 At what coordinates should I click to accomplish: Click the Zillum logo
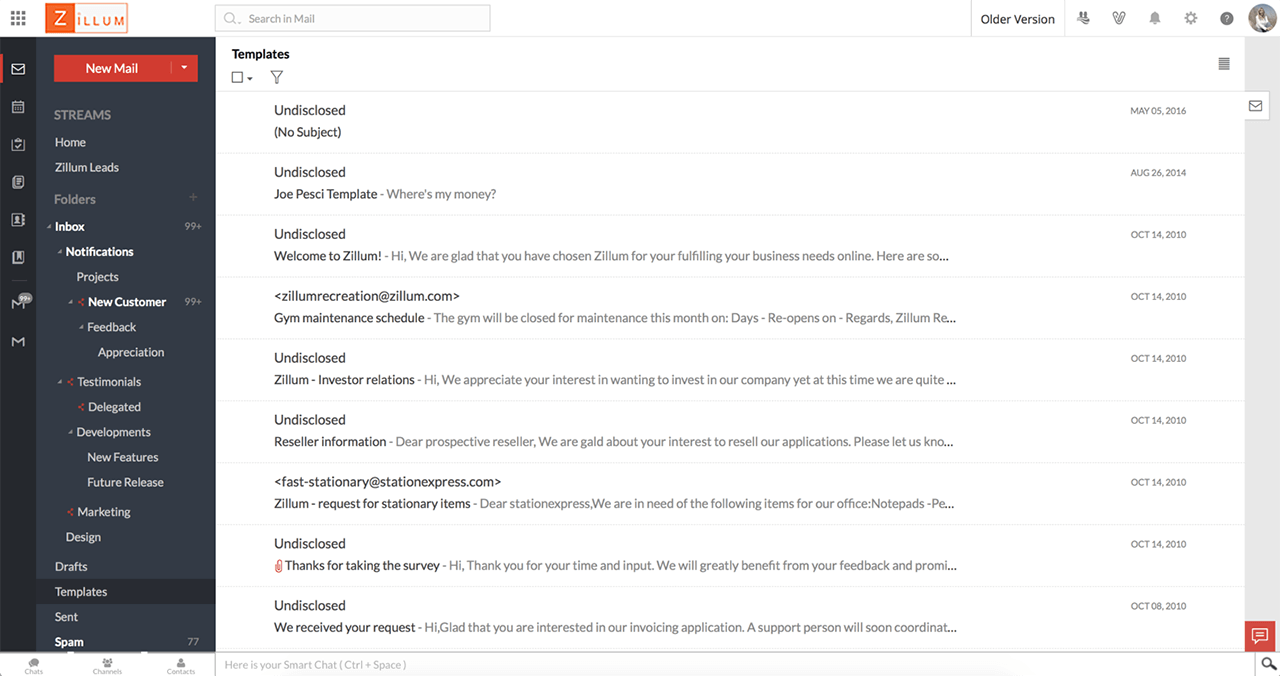86,18
